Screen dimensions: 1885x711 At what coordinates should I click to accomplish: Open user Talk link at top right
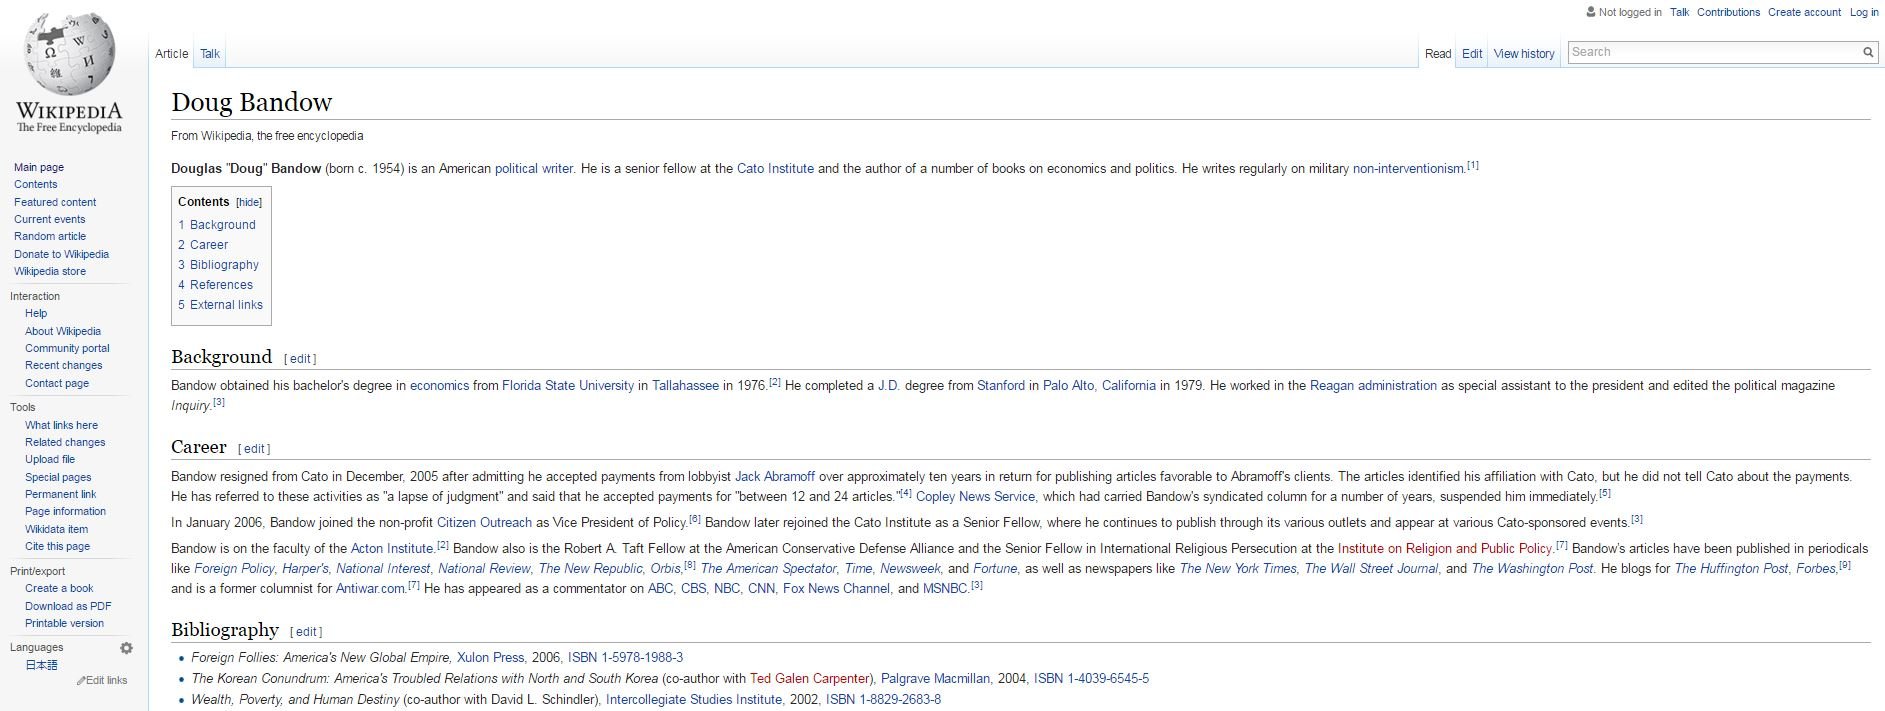(1679, 12)
